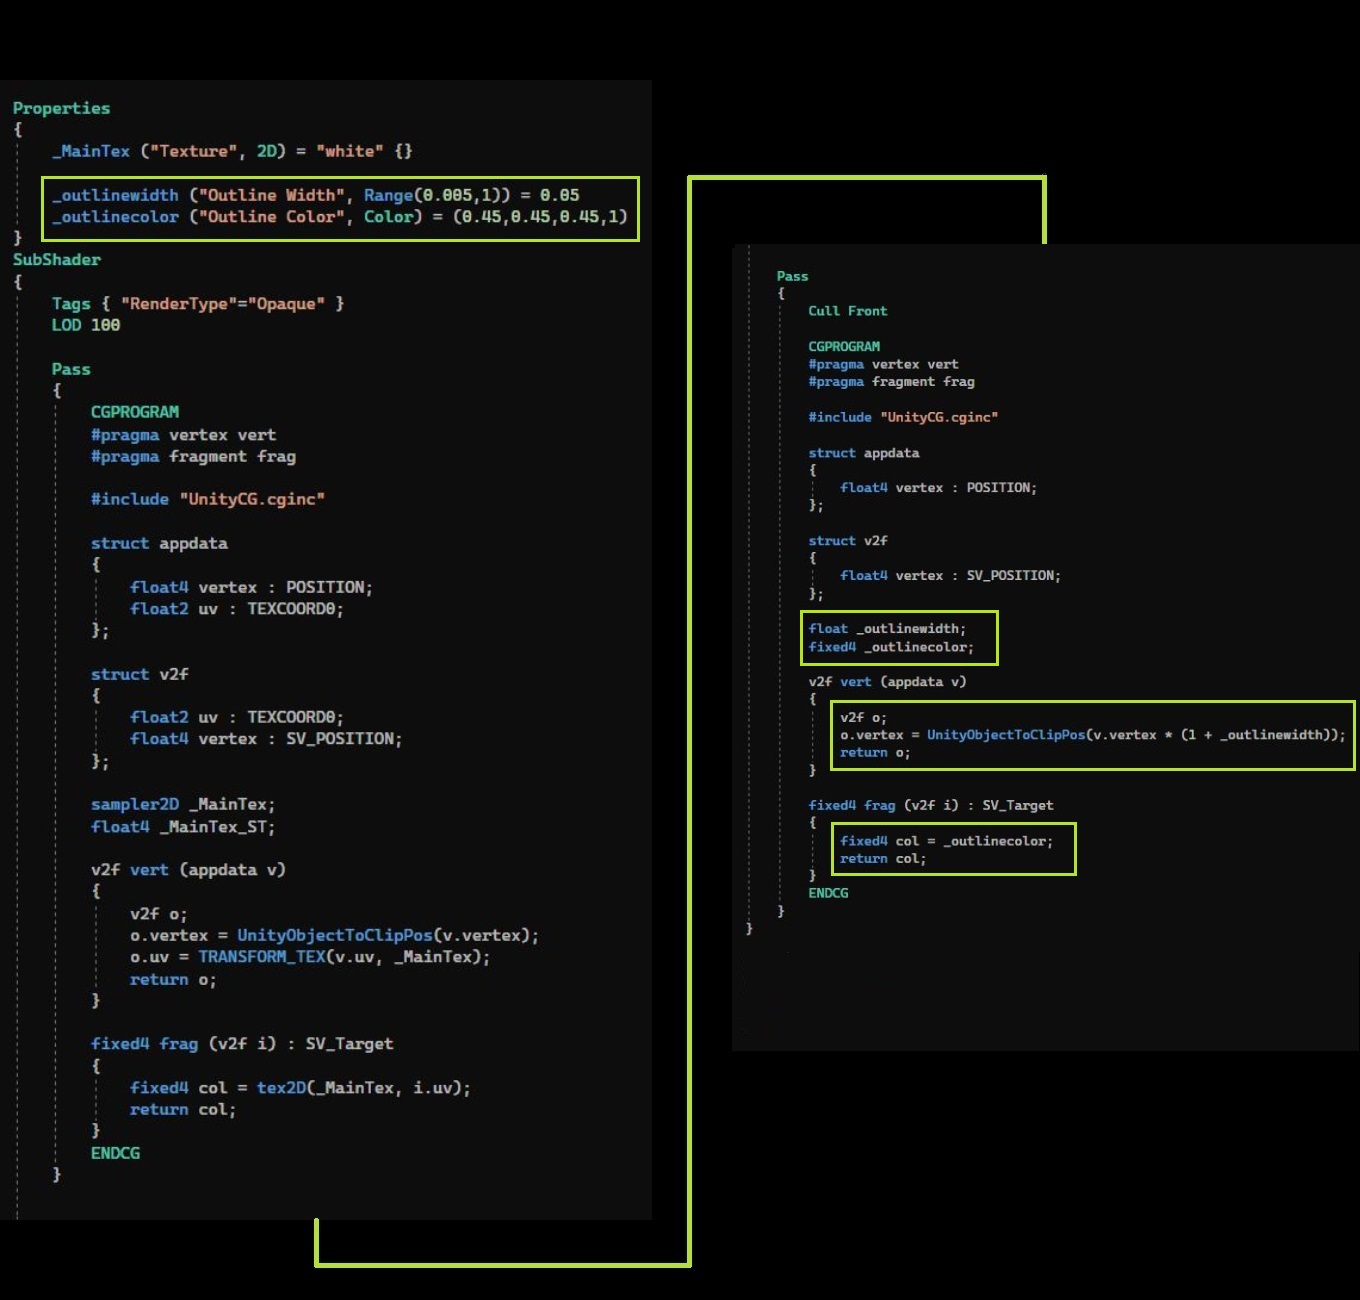Select the "white" default texture string
Viewport: 1360px width, 1300px height.
pyautogui.click(x=350, y=151)
